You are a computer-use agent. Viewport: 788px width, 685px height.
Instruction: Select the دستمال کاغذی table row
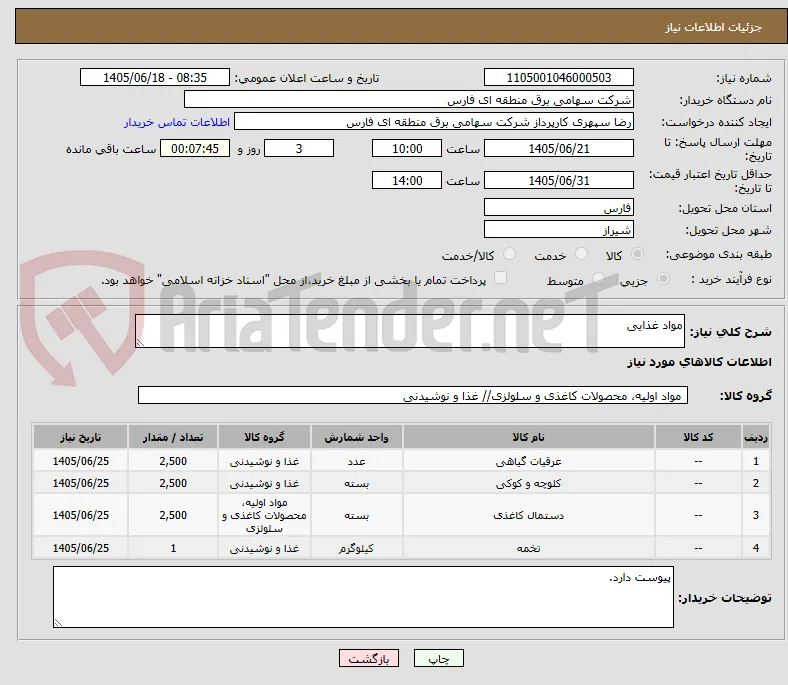coord(402,515)
